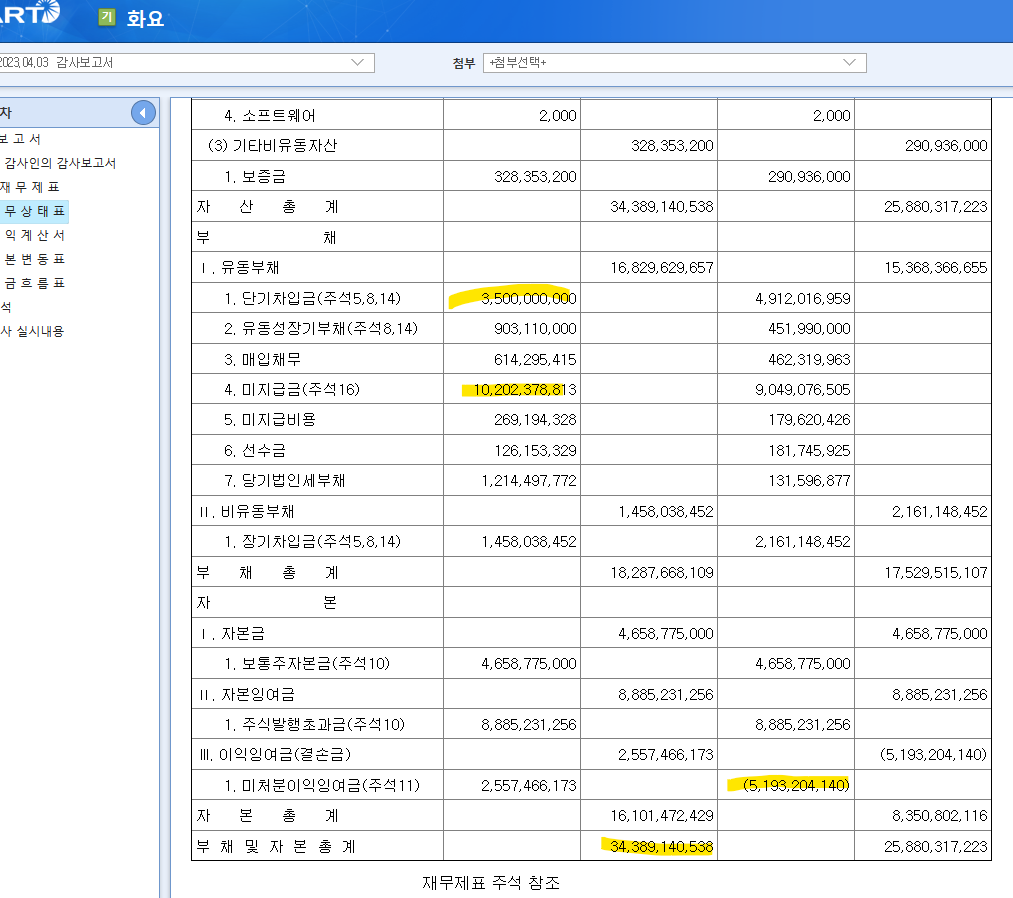This screenshot has height=898, width=1013.
Task: Click the Ⅱ. 비유동부채 section label
Action: pos(246,512)
